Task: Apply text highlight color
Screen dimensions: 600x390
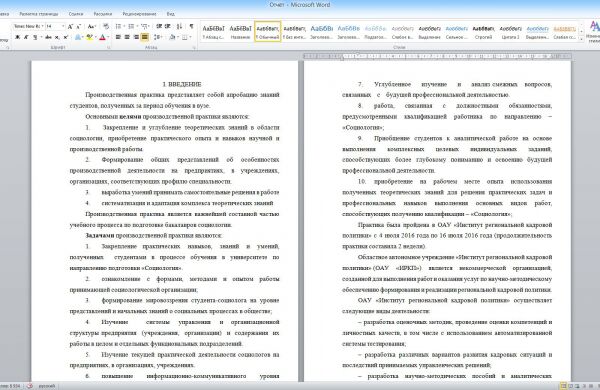Action: tap(90, 37)
